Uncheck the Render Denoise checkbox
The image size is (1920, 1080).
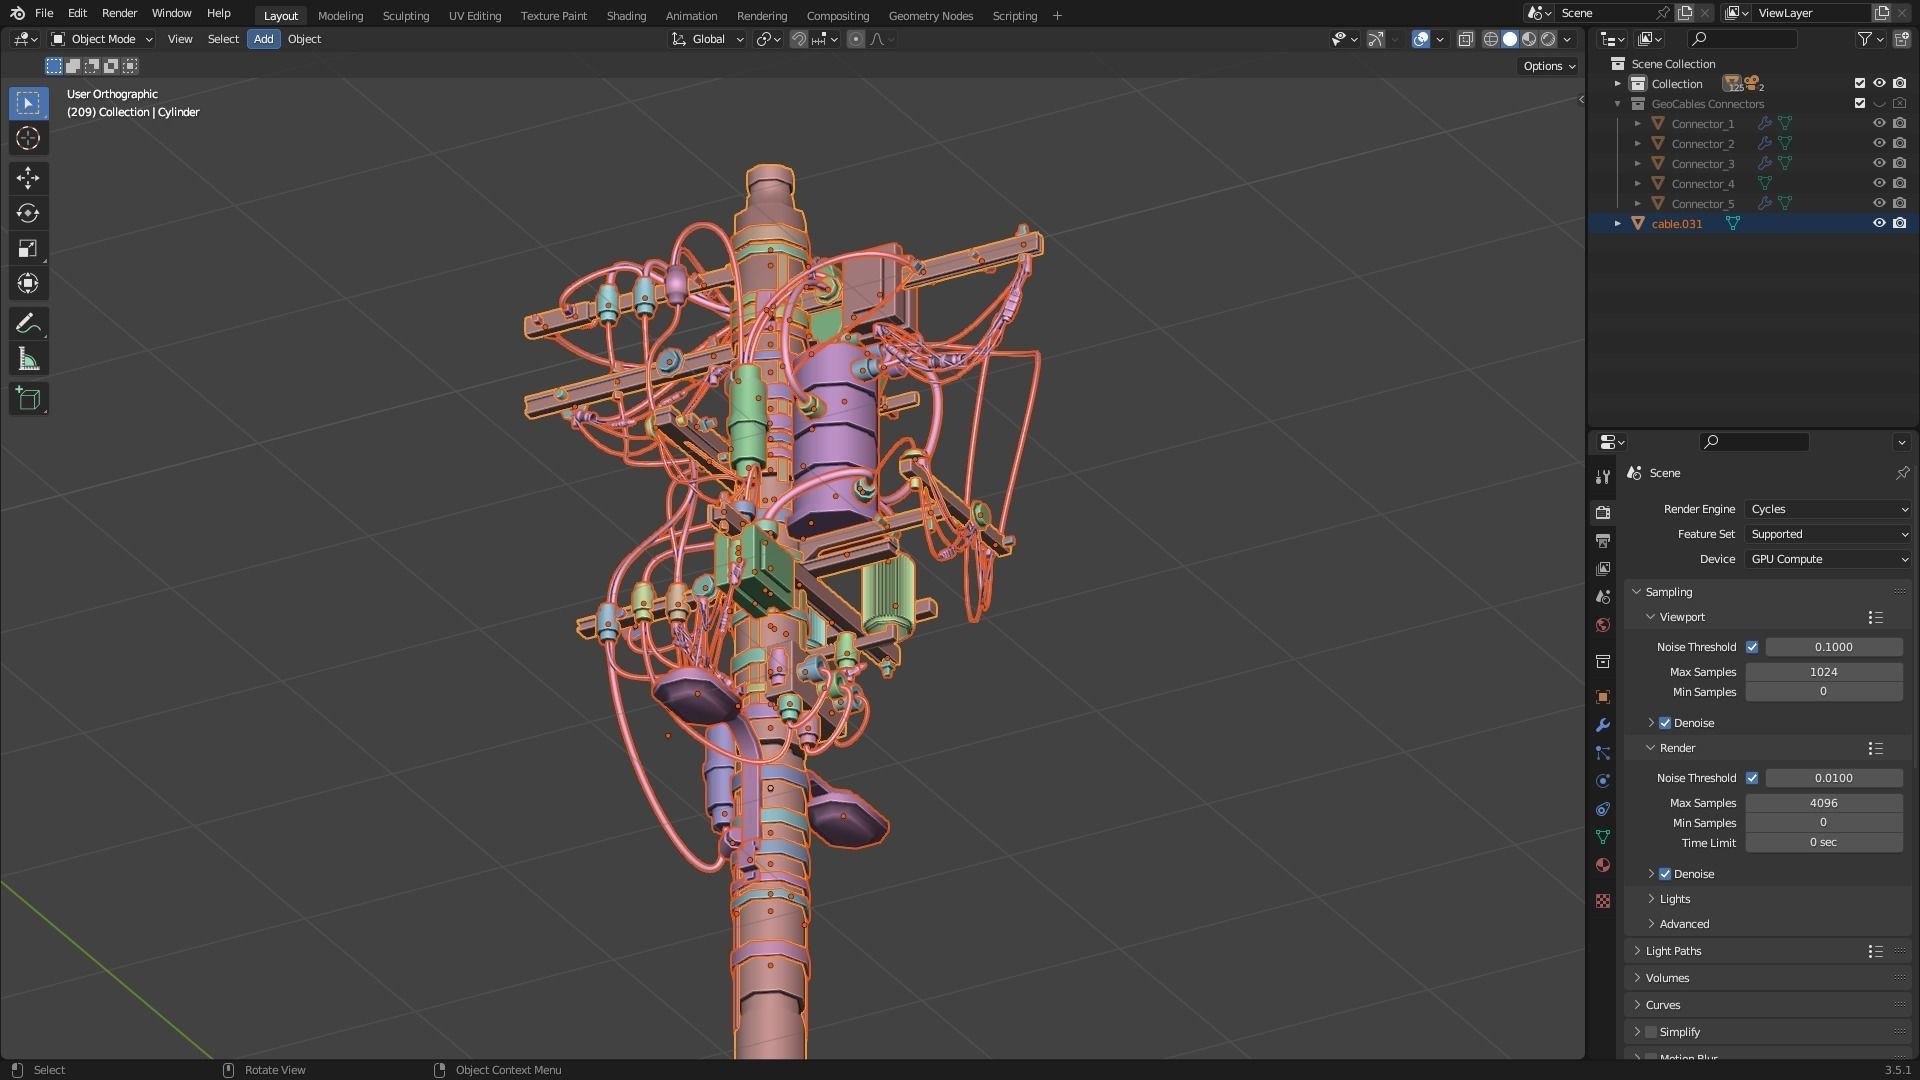[1665, 874]
